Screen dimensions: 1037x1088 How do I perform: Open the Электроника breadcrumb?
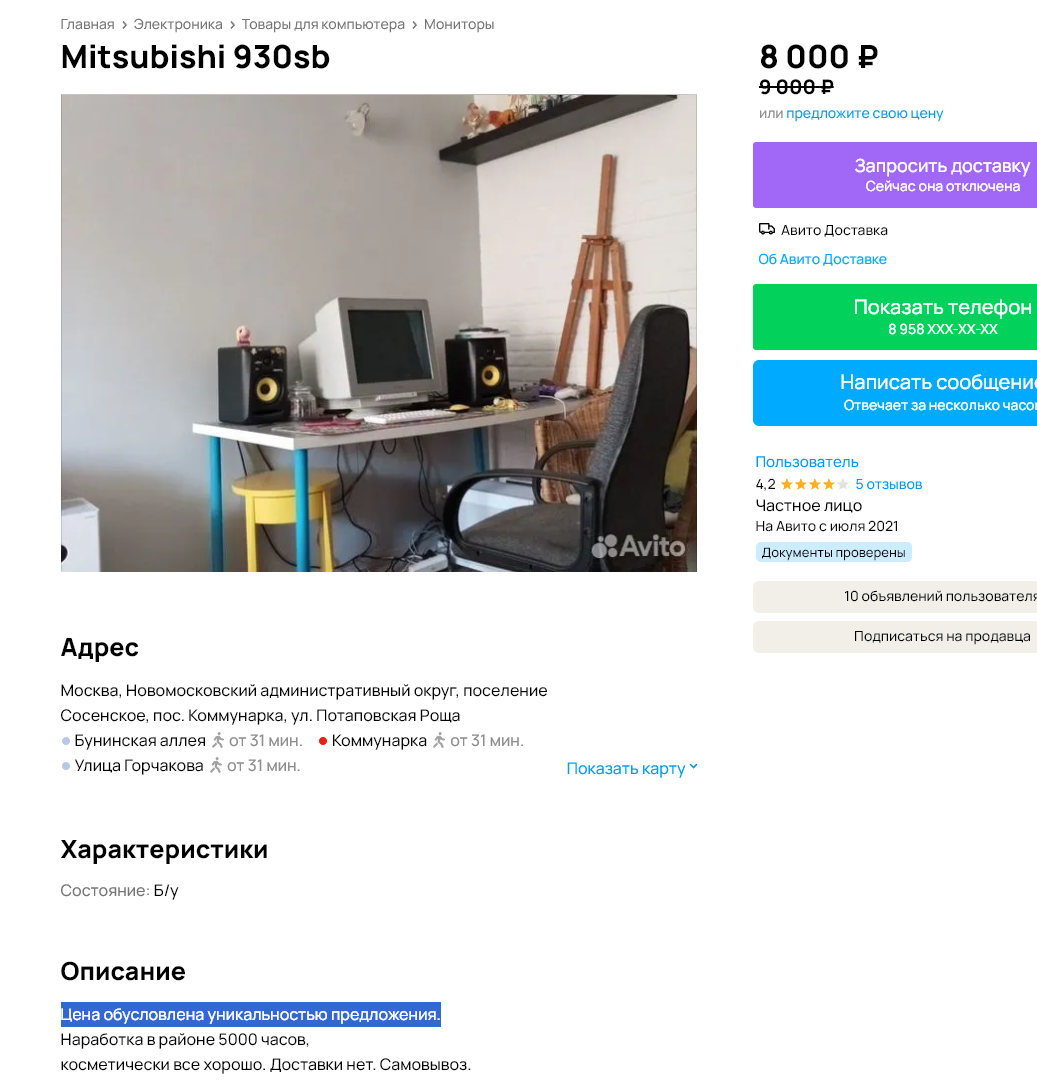pos(178,24)
